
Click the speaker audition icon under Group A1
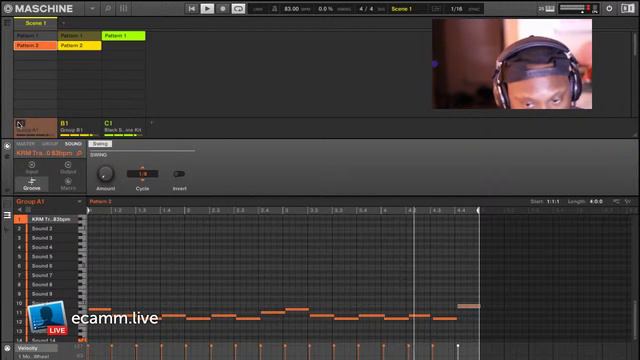click(x=20, y=210)
